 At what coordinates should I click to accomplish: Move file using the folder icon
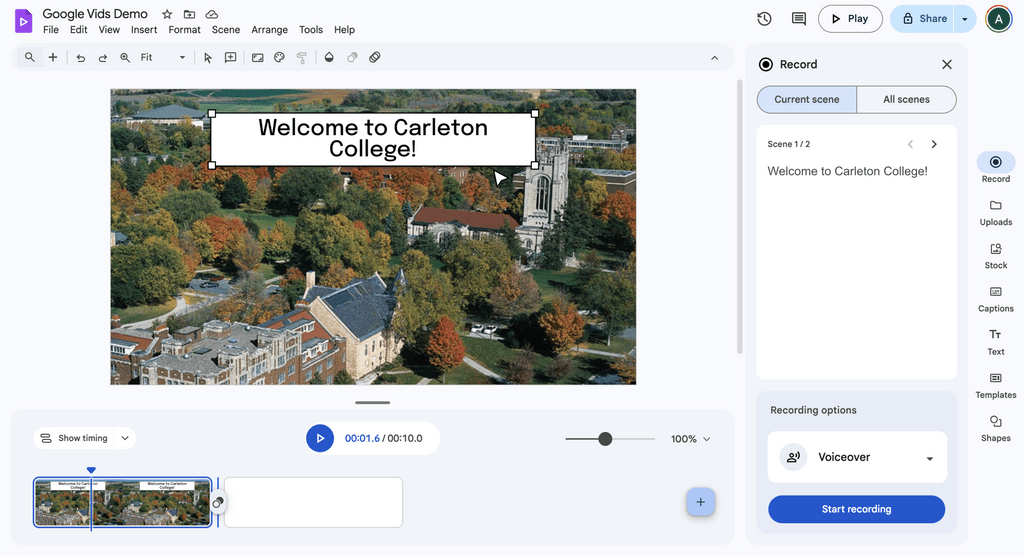click(189, 14)
